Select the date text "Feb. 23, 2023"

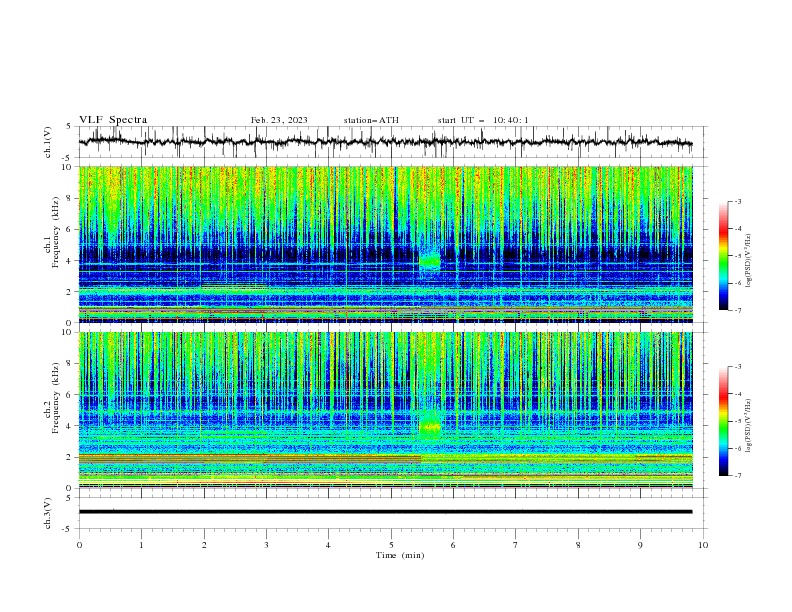click(x=279, y=120)
